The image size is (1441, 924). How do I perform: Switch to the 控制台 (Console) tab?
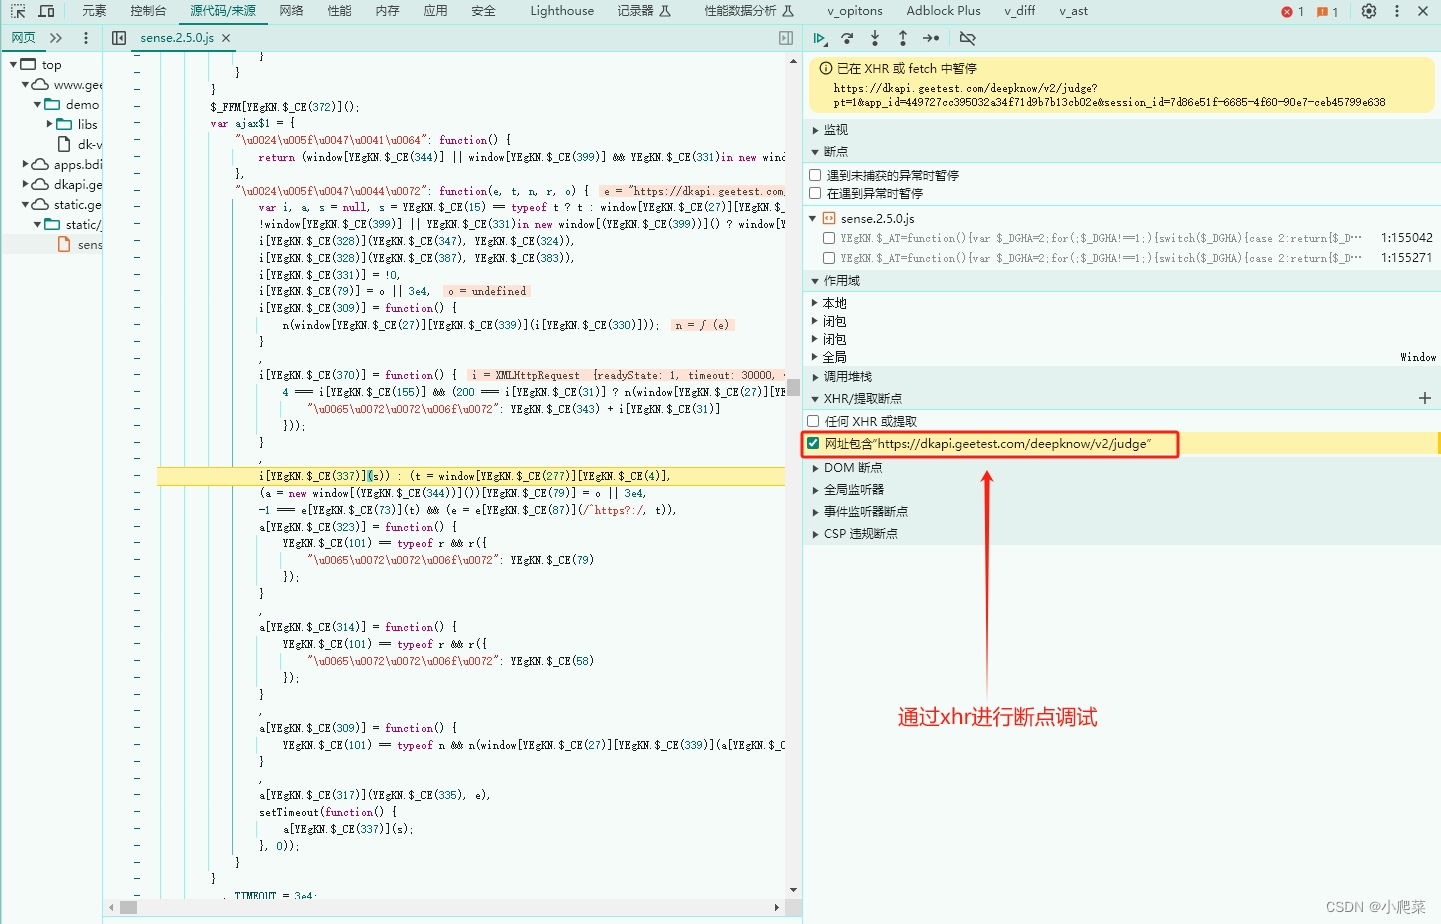tap(148, 11)
